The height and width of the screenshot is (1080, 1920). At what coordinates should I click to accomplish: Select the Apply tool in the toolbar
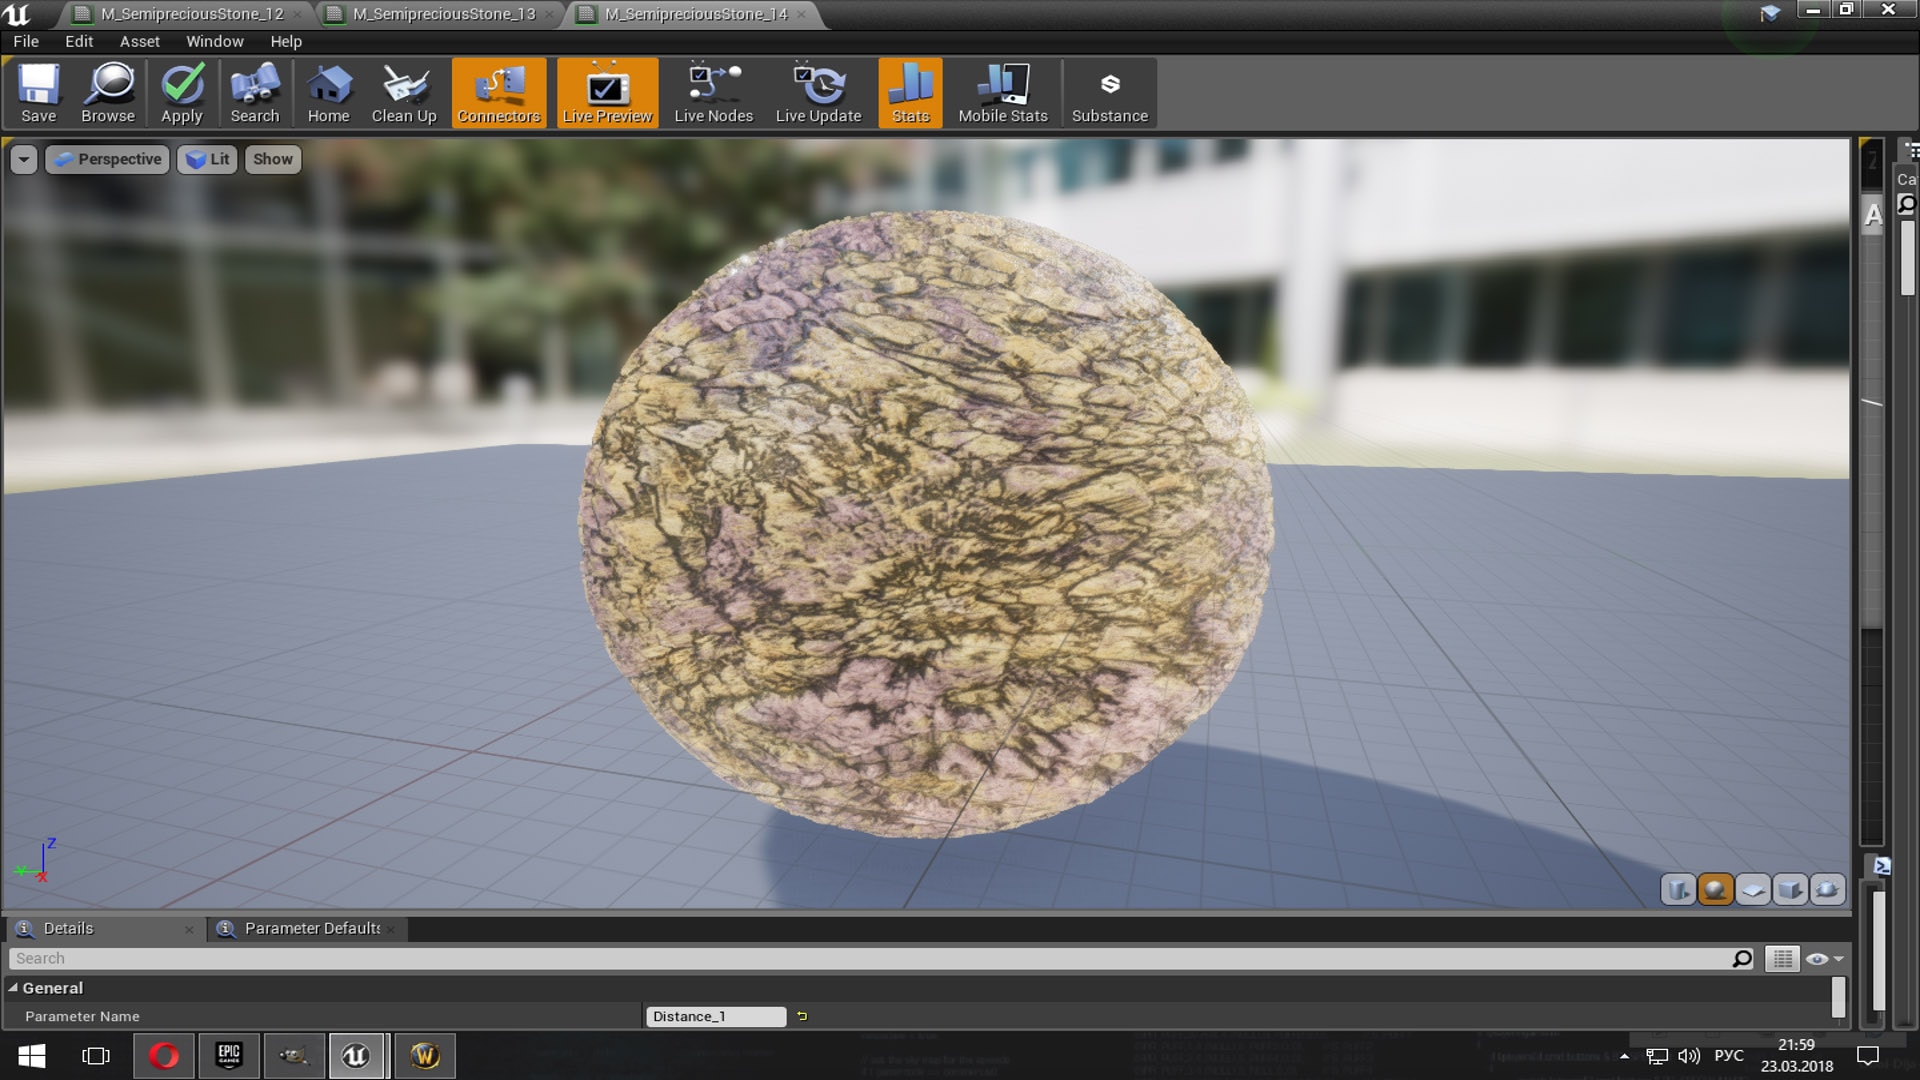(x=182, y=92)
